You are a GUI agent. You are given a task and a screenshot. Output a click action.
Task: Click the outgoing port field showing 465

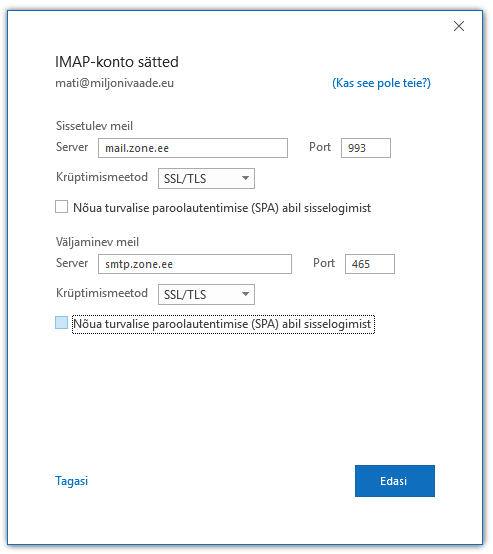[x=370, y=264]
